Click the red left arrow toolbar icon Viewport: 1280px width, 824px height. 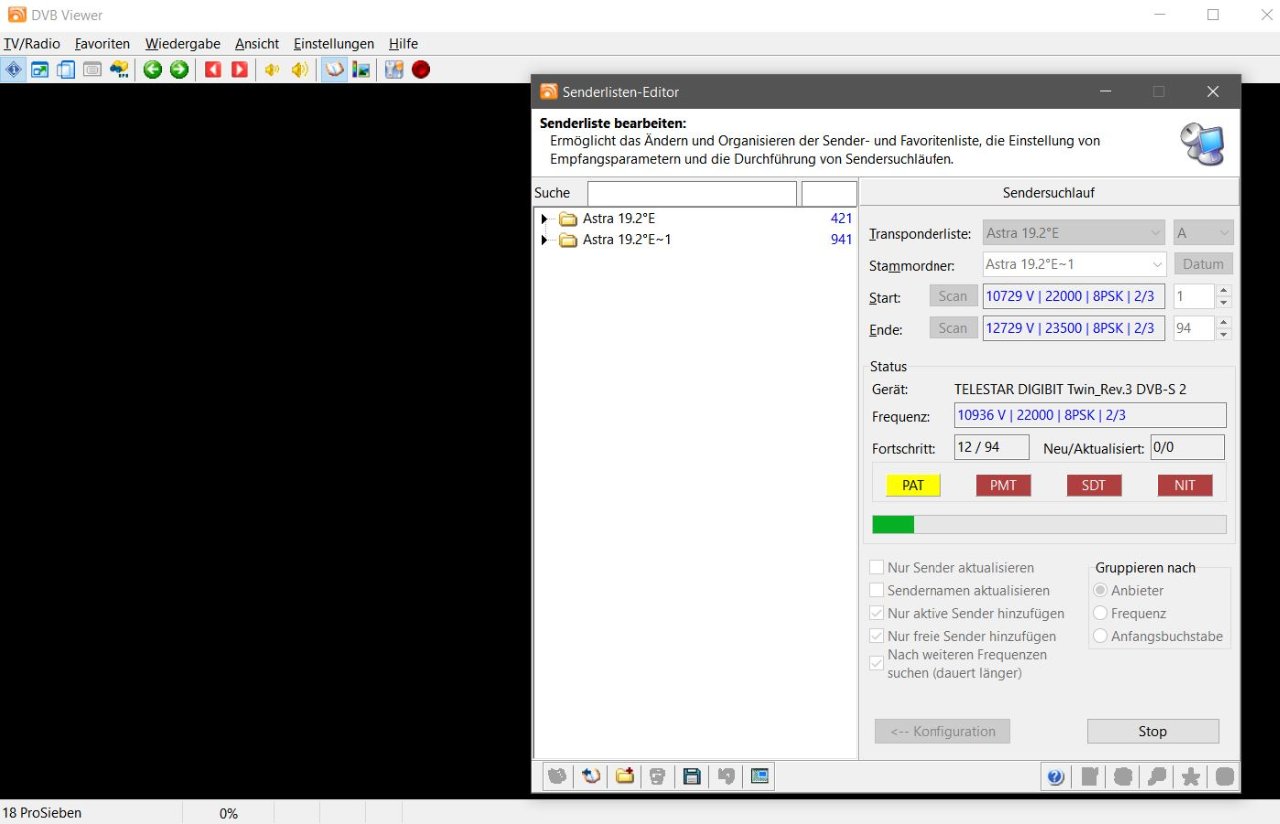(212, 70)
